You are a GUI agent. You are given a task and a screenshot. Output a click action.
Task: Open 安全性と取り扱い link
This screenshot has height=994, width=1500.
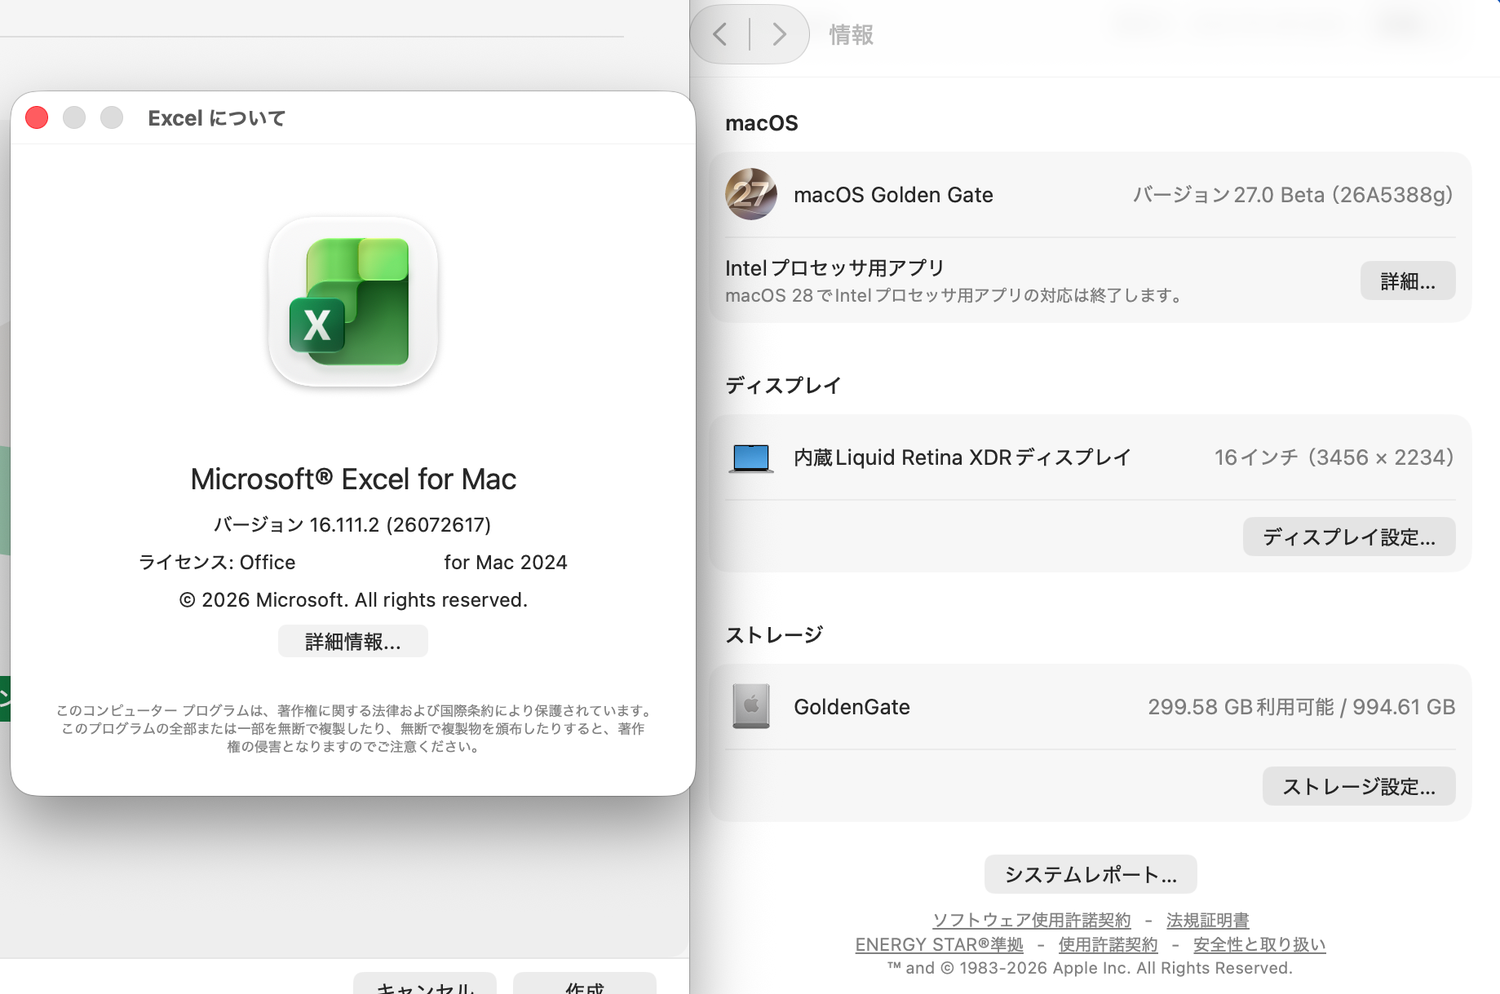point(1259,944)
